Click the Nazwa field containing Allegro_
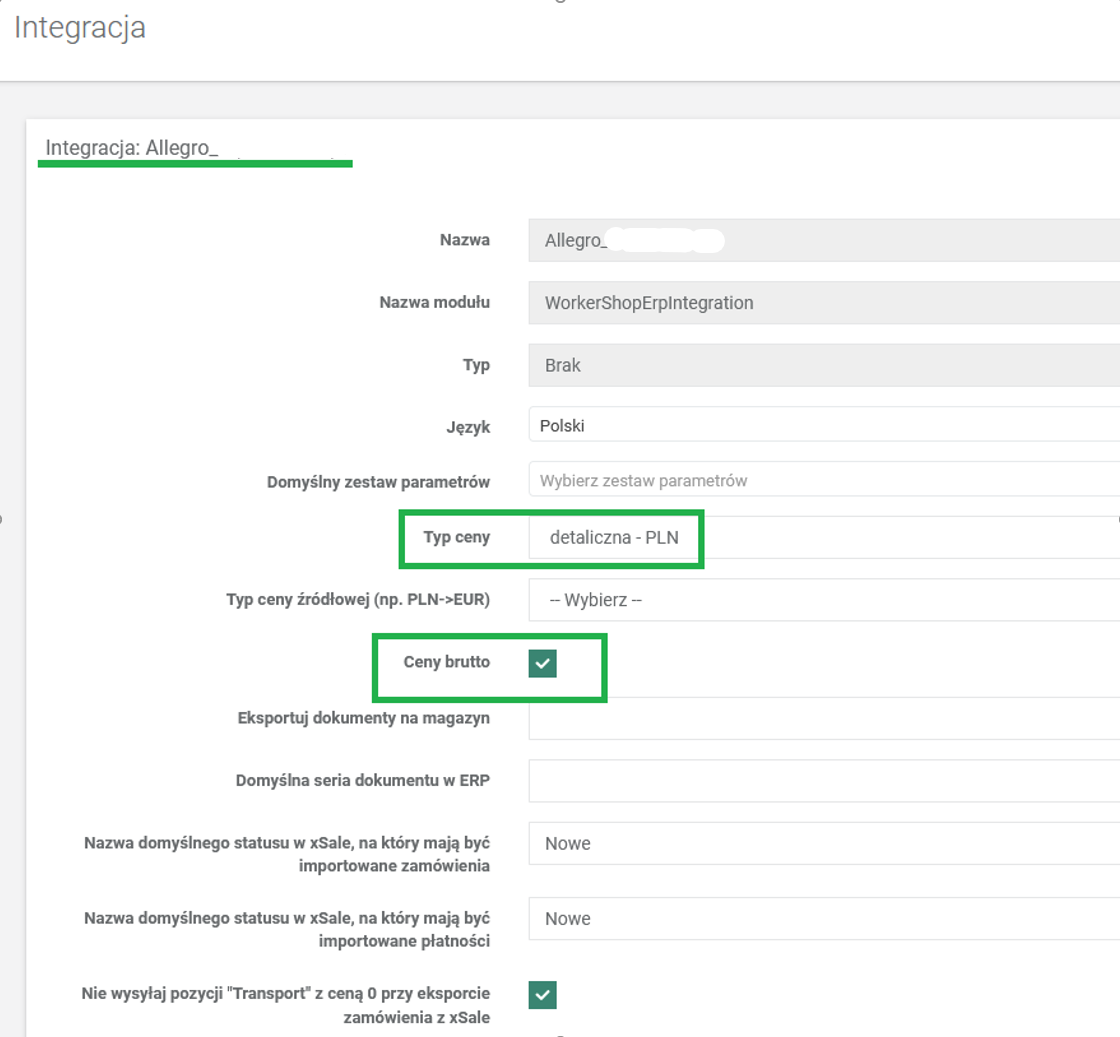Viewport: 1120px width, 1037px height. pos(820,240)
